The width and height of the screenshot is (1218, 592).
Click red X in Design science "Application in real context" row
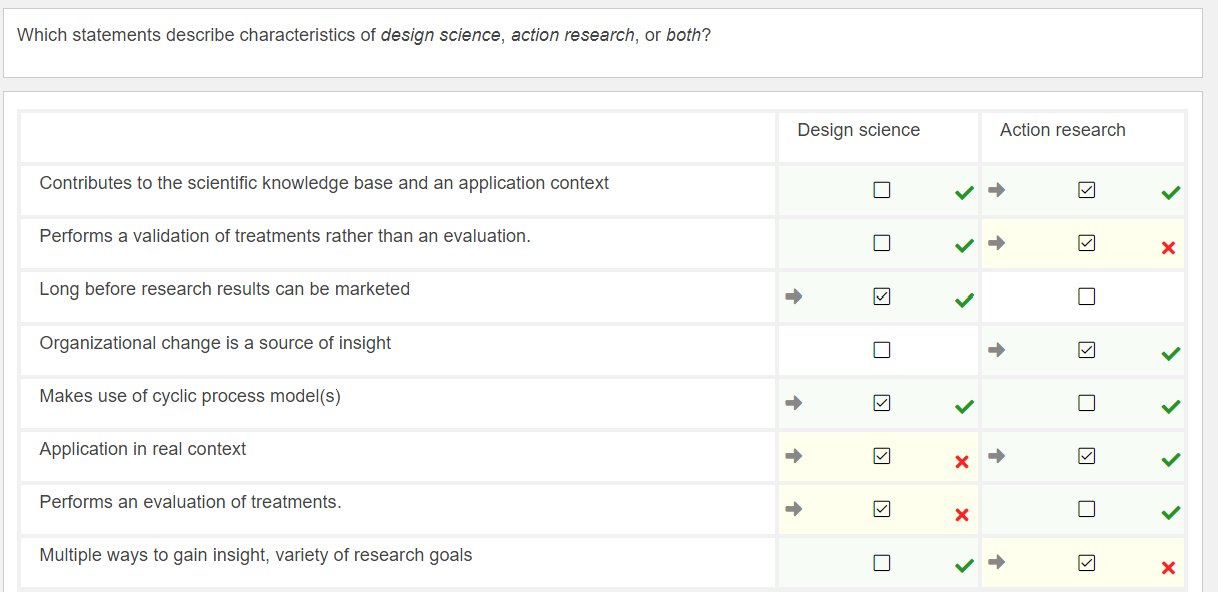coord(962,462)
